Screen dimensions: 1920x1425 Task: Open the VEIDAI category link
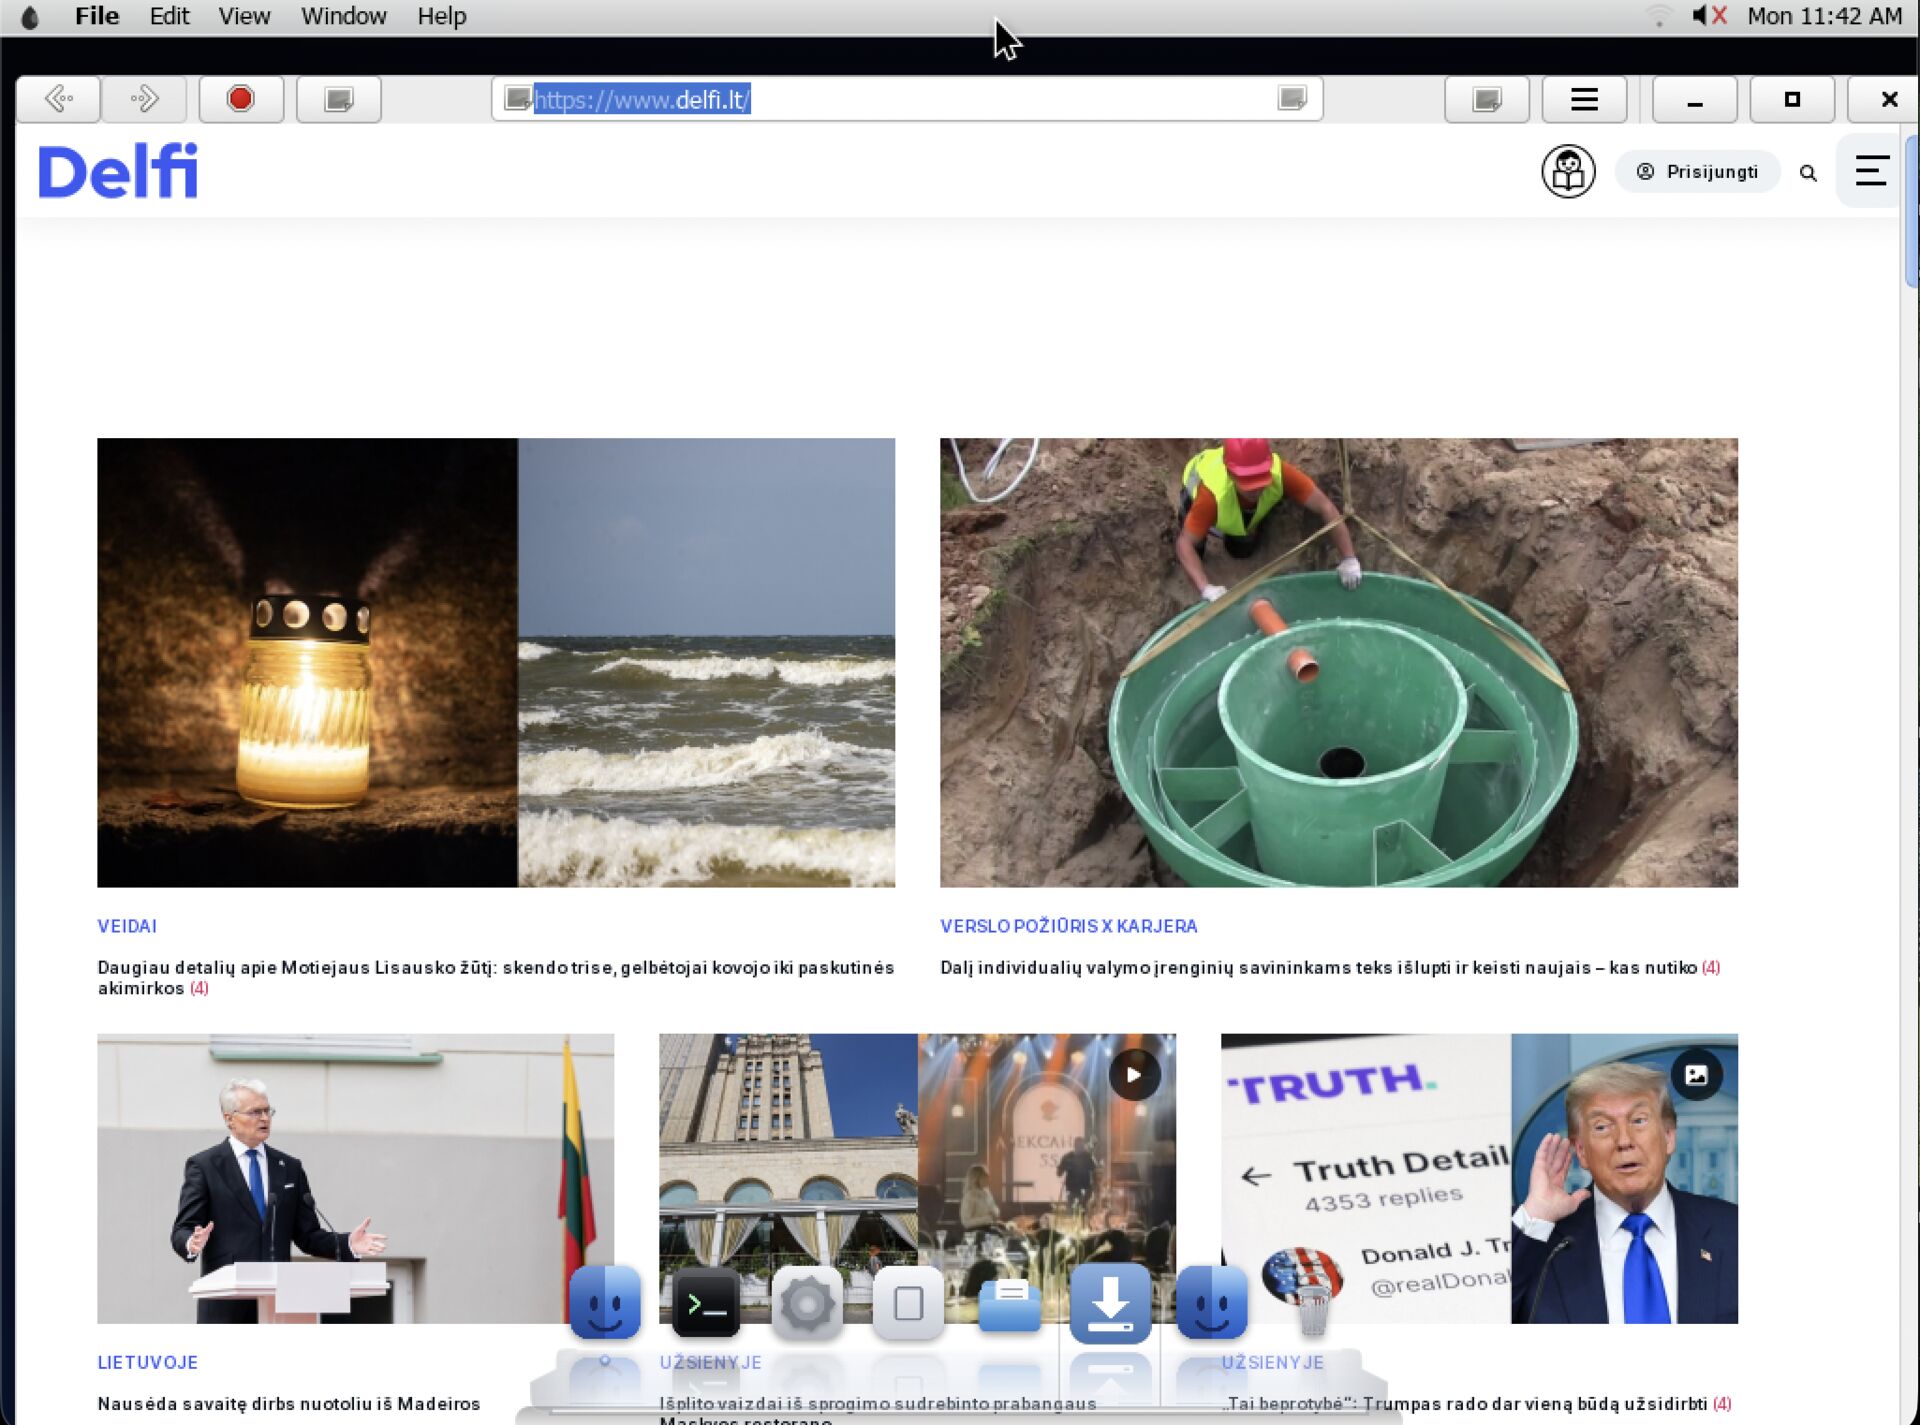click(127, 926)
